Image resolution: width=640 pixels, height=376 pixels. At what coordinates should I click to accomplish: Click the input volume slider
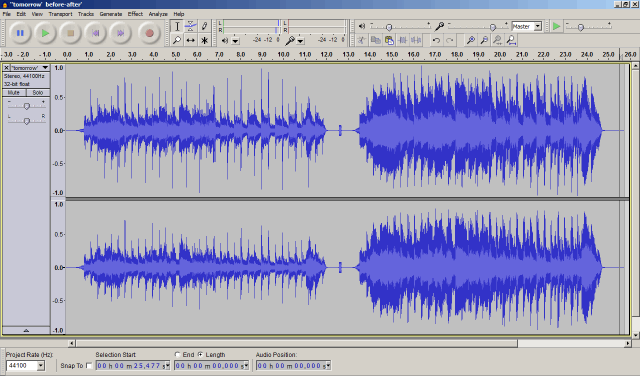click(x=478, y=27)
